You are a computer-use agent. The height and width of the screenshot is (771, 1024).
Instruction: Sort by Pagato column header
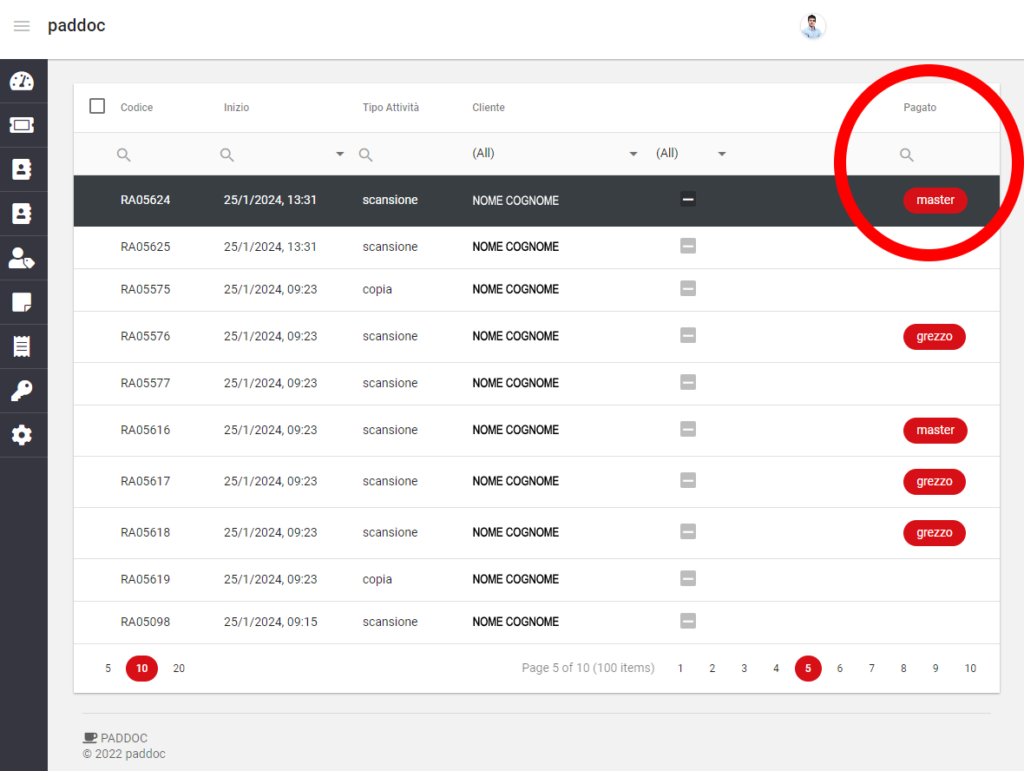coord(920,107)
